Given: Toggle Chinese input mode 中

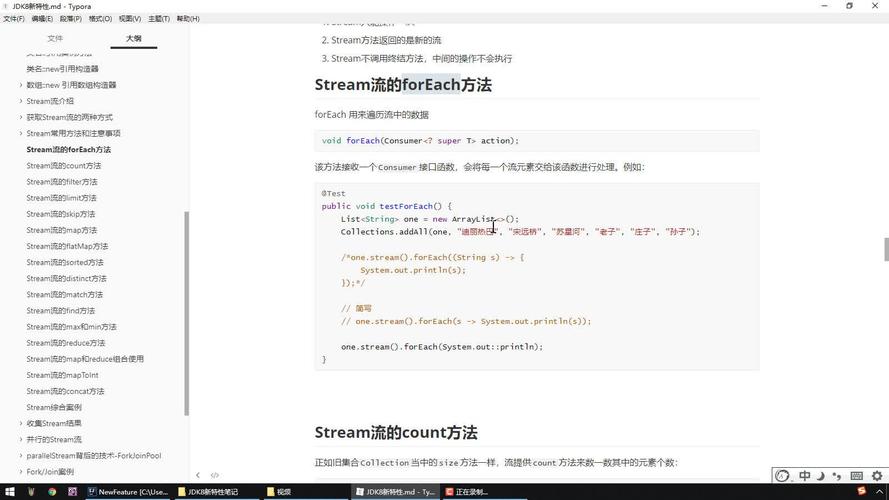Looking at the screenshot, I should [805, 476].
